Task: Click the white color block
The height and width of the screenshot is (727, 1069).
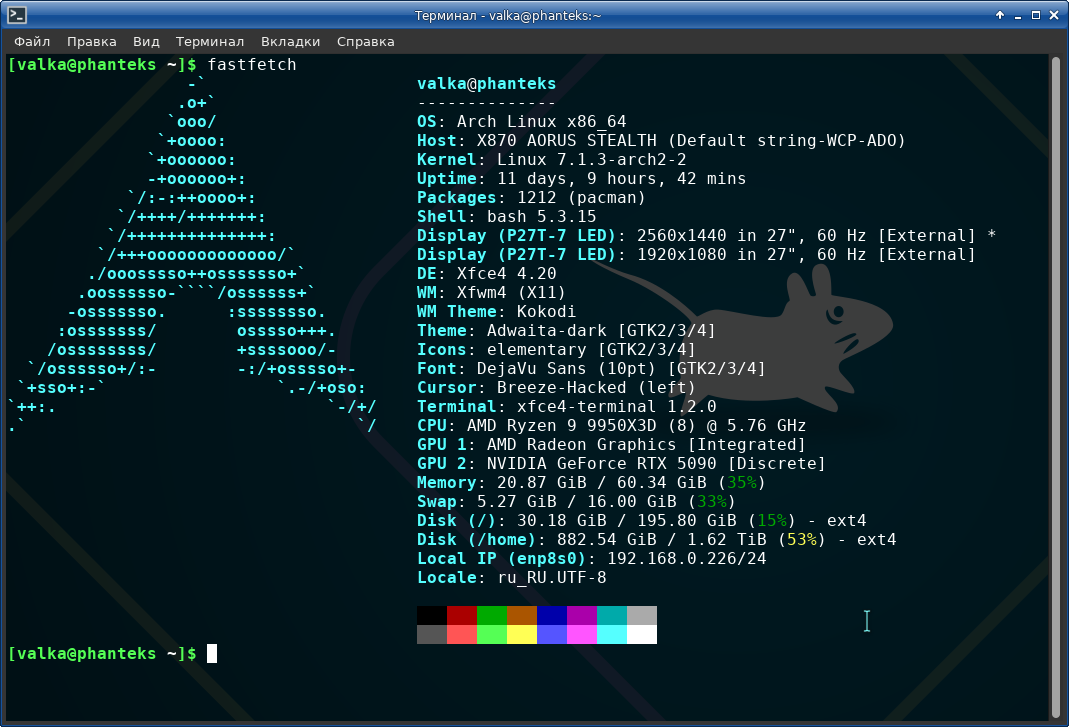Action: click(x=642, y=634)
